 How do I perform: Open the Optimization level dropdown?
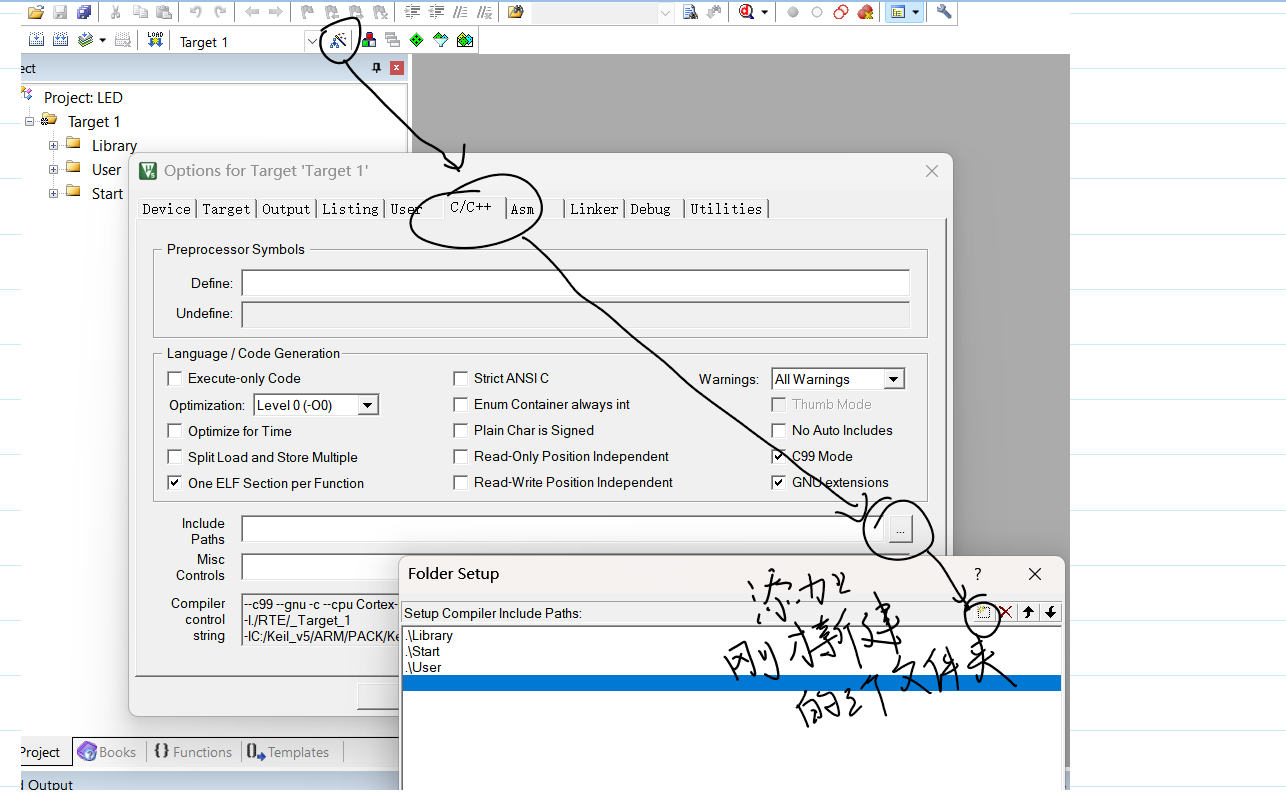point(367,405)
